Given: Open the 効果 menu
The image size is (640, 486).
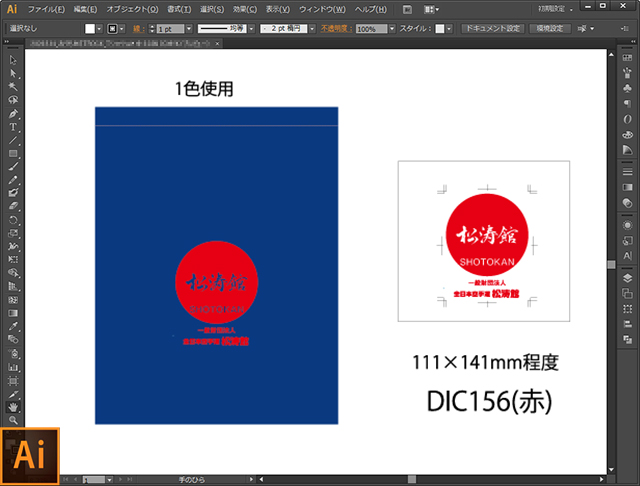Looking at the screenshot, I should coord(245,9).
